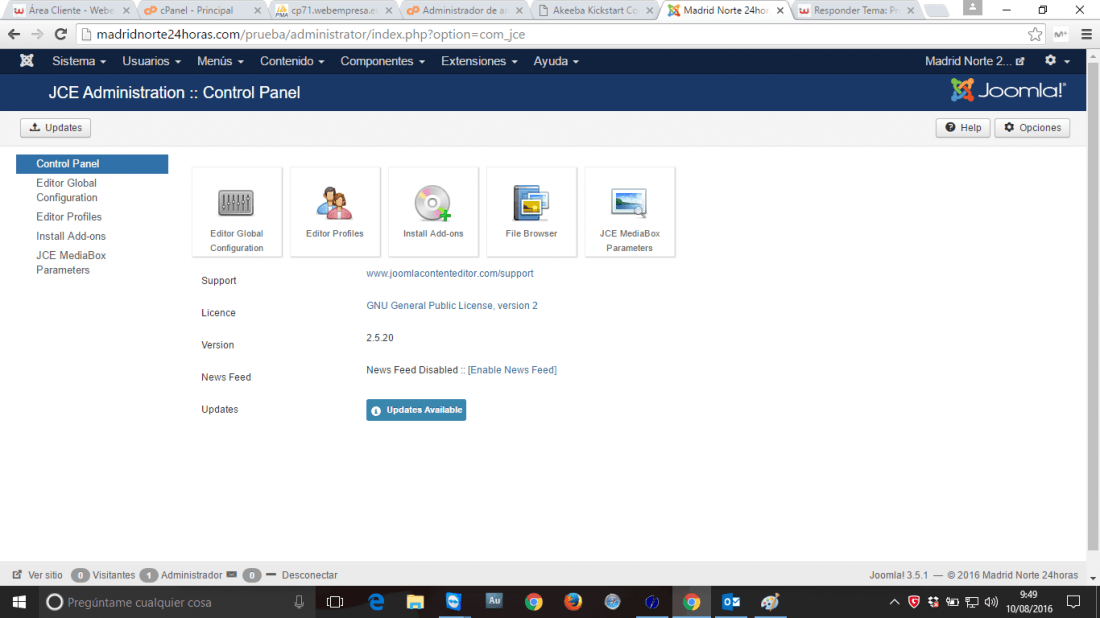1100x618 pixels.
Task: Open the Windows action center notifications icon
Action: (1073, 602)
